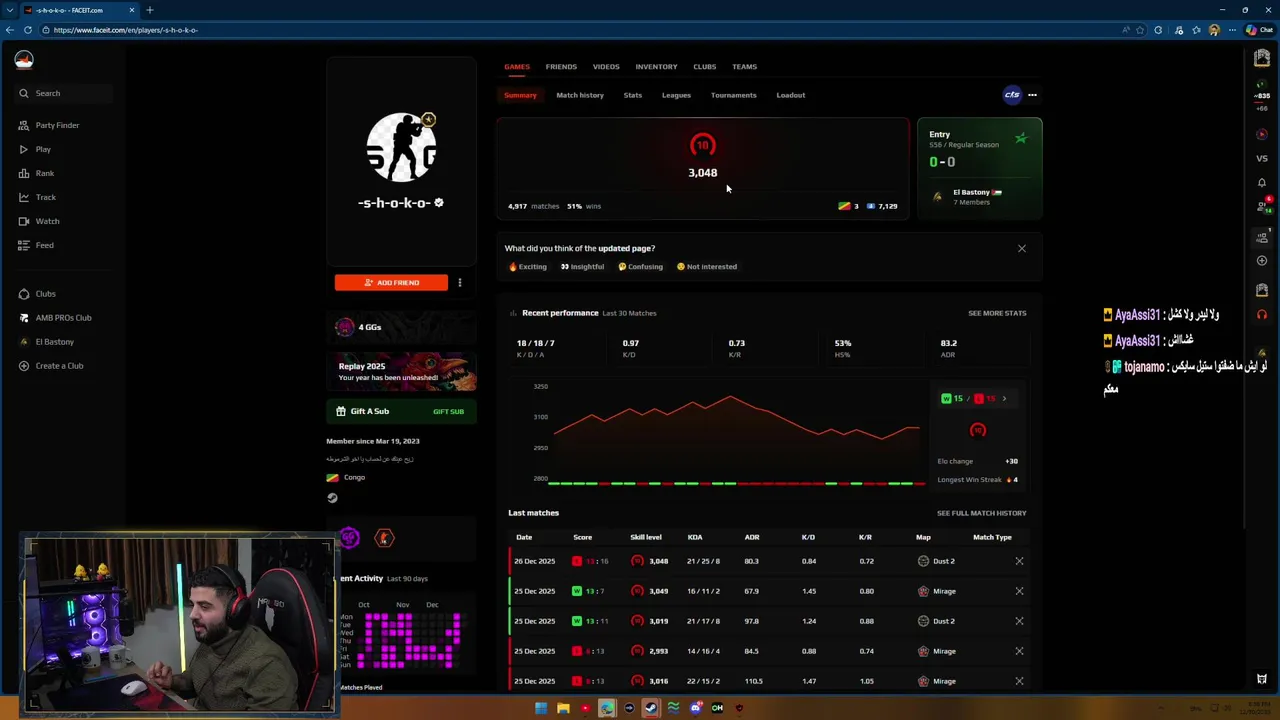
Task: Click SEE FULL MATCH HISTORY link
Action: [x=981, y=513]
